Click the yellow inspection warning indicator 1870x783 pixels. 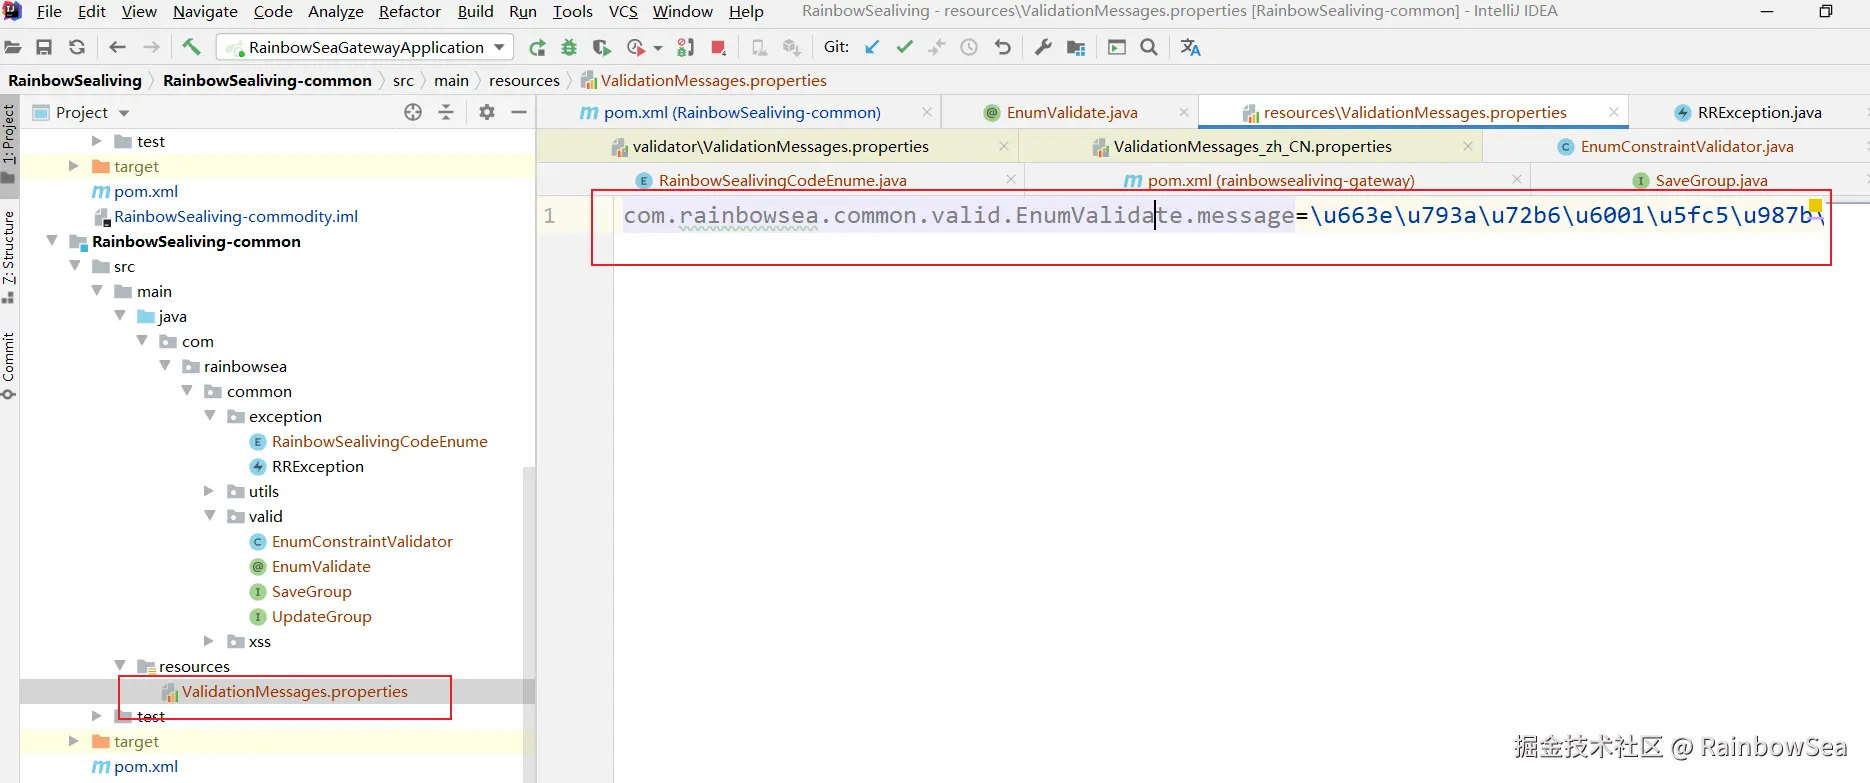click(1815, 206)
